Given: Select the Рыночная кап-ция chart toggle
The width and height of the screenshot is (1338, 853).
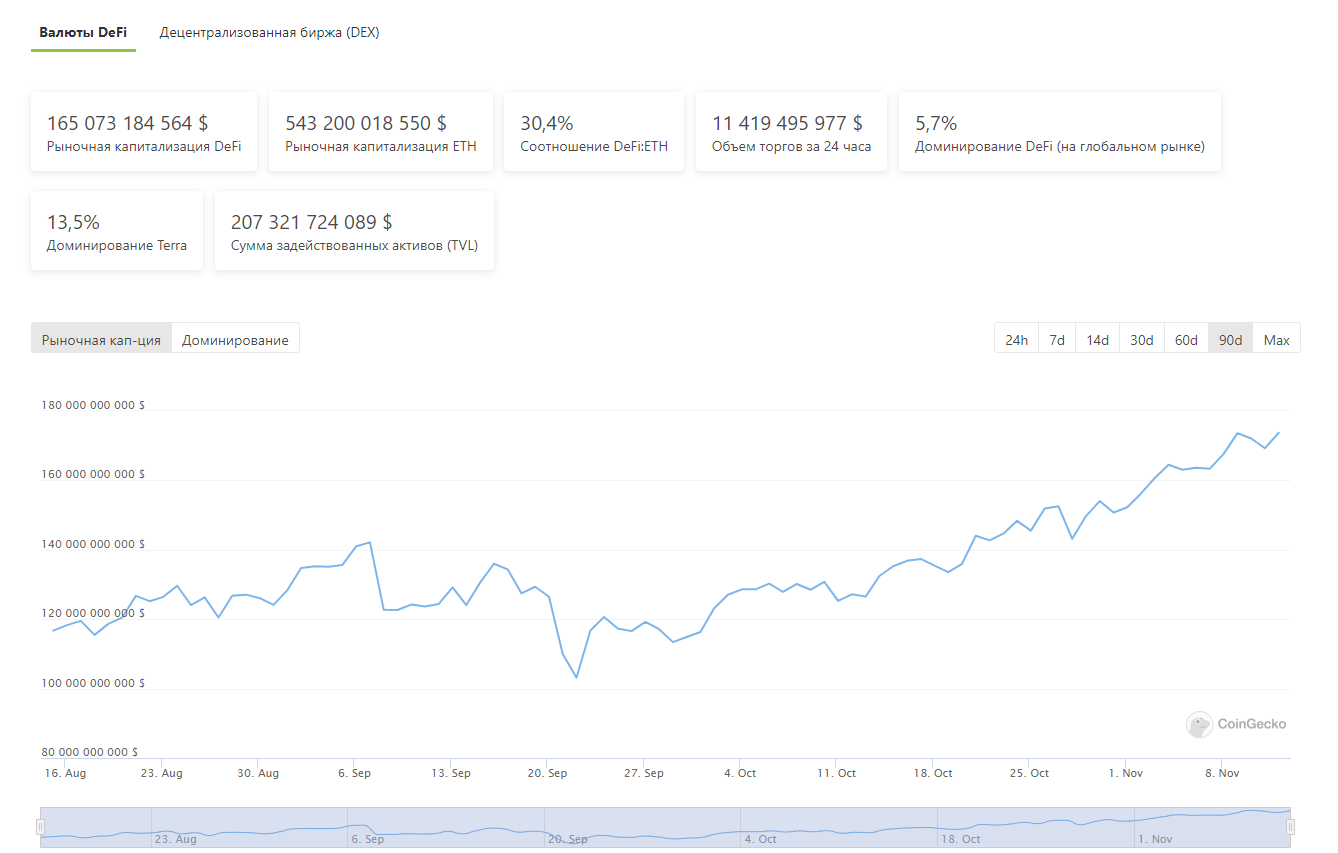Looking at the screenshot, I should (101, 339).
